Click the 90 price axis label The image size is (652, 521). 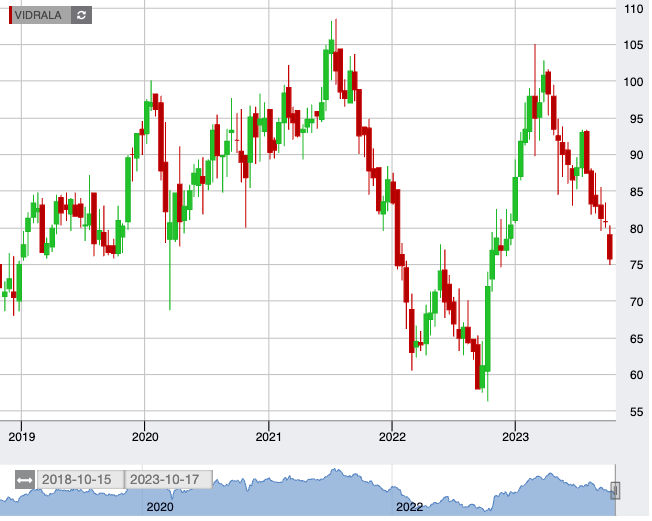[x=637, y=155]
